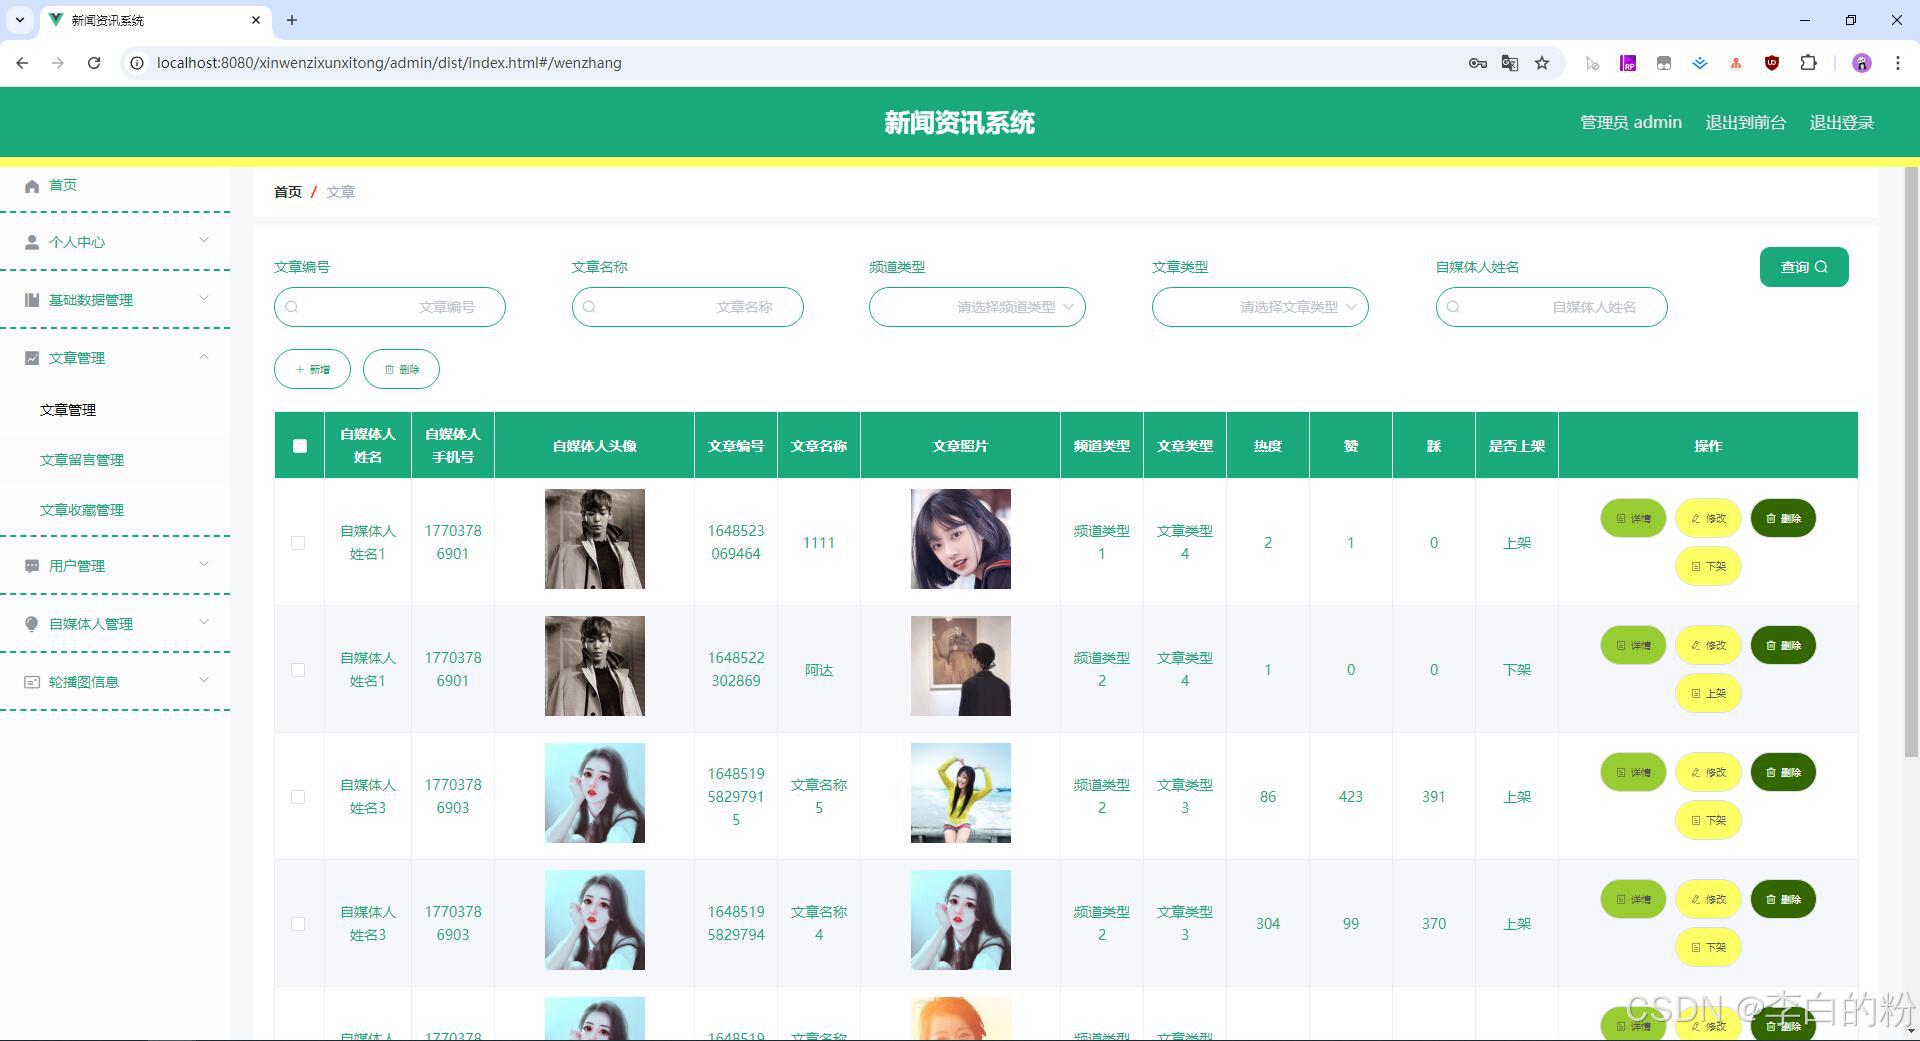Click the browser address bar URL
The image size is (1920, 1041).
(389, 63)
